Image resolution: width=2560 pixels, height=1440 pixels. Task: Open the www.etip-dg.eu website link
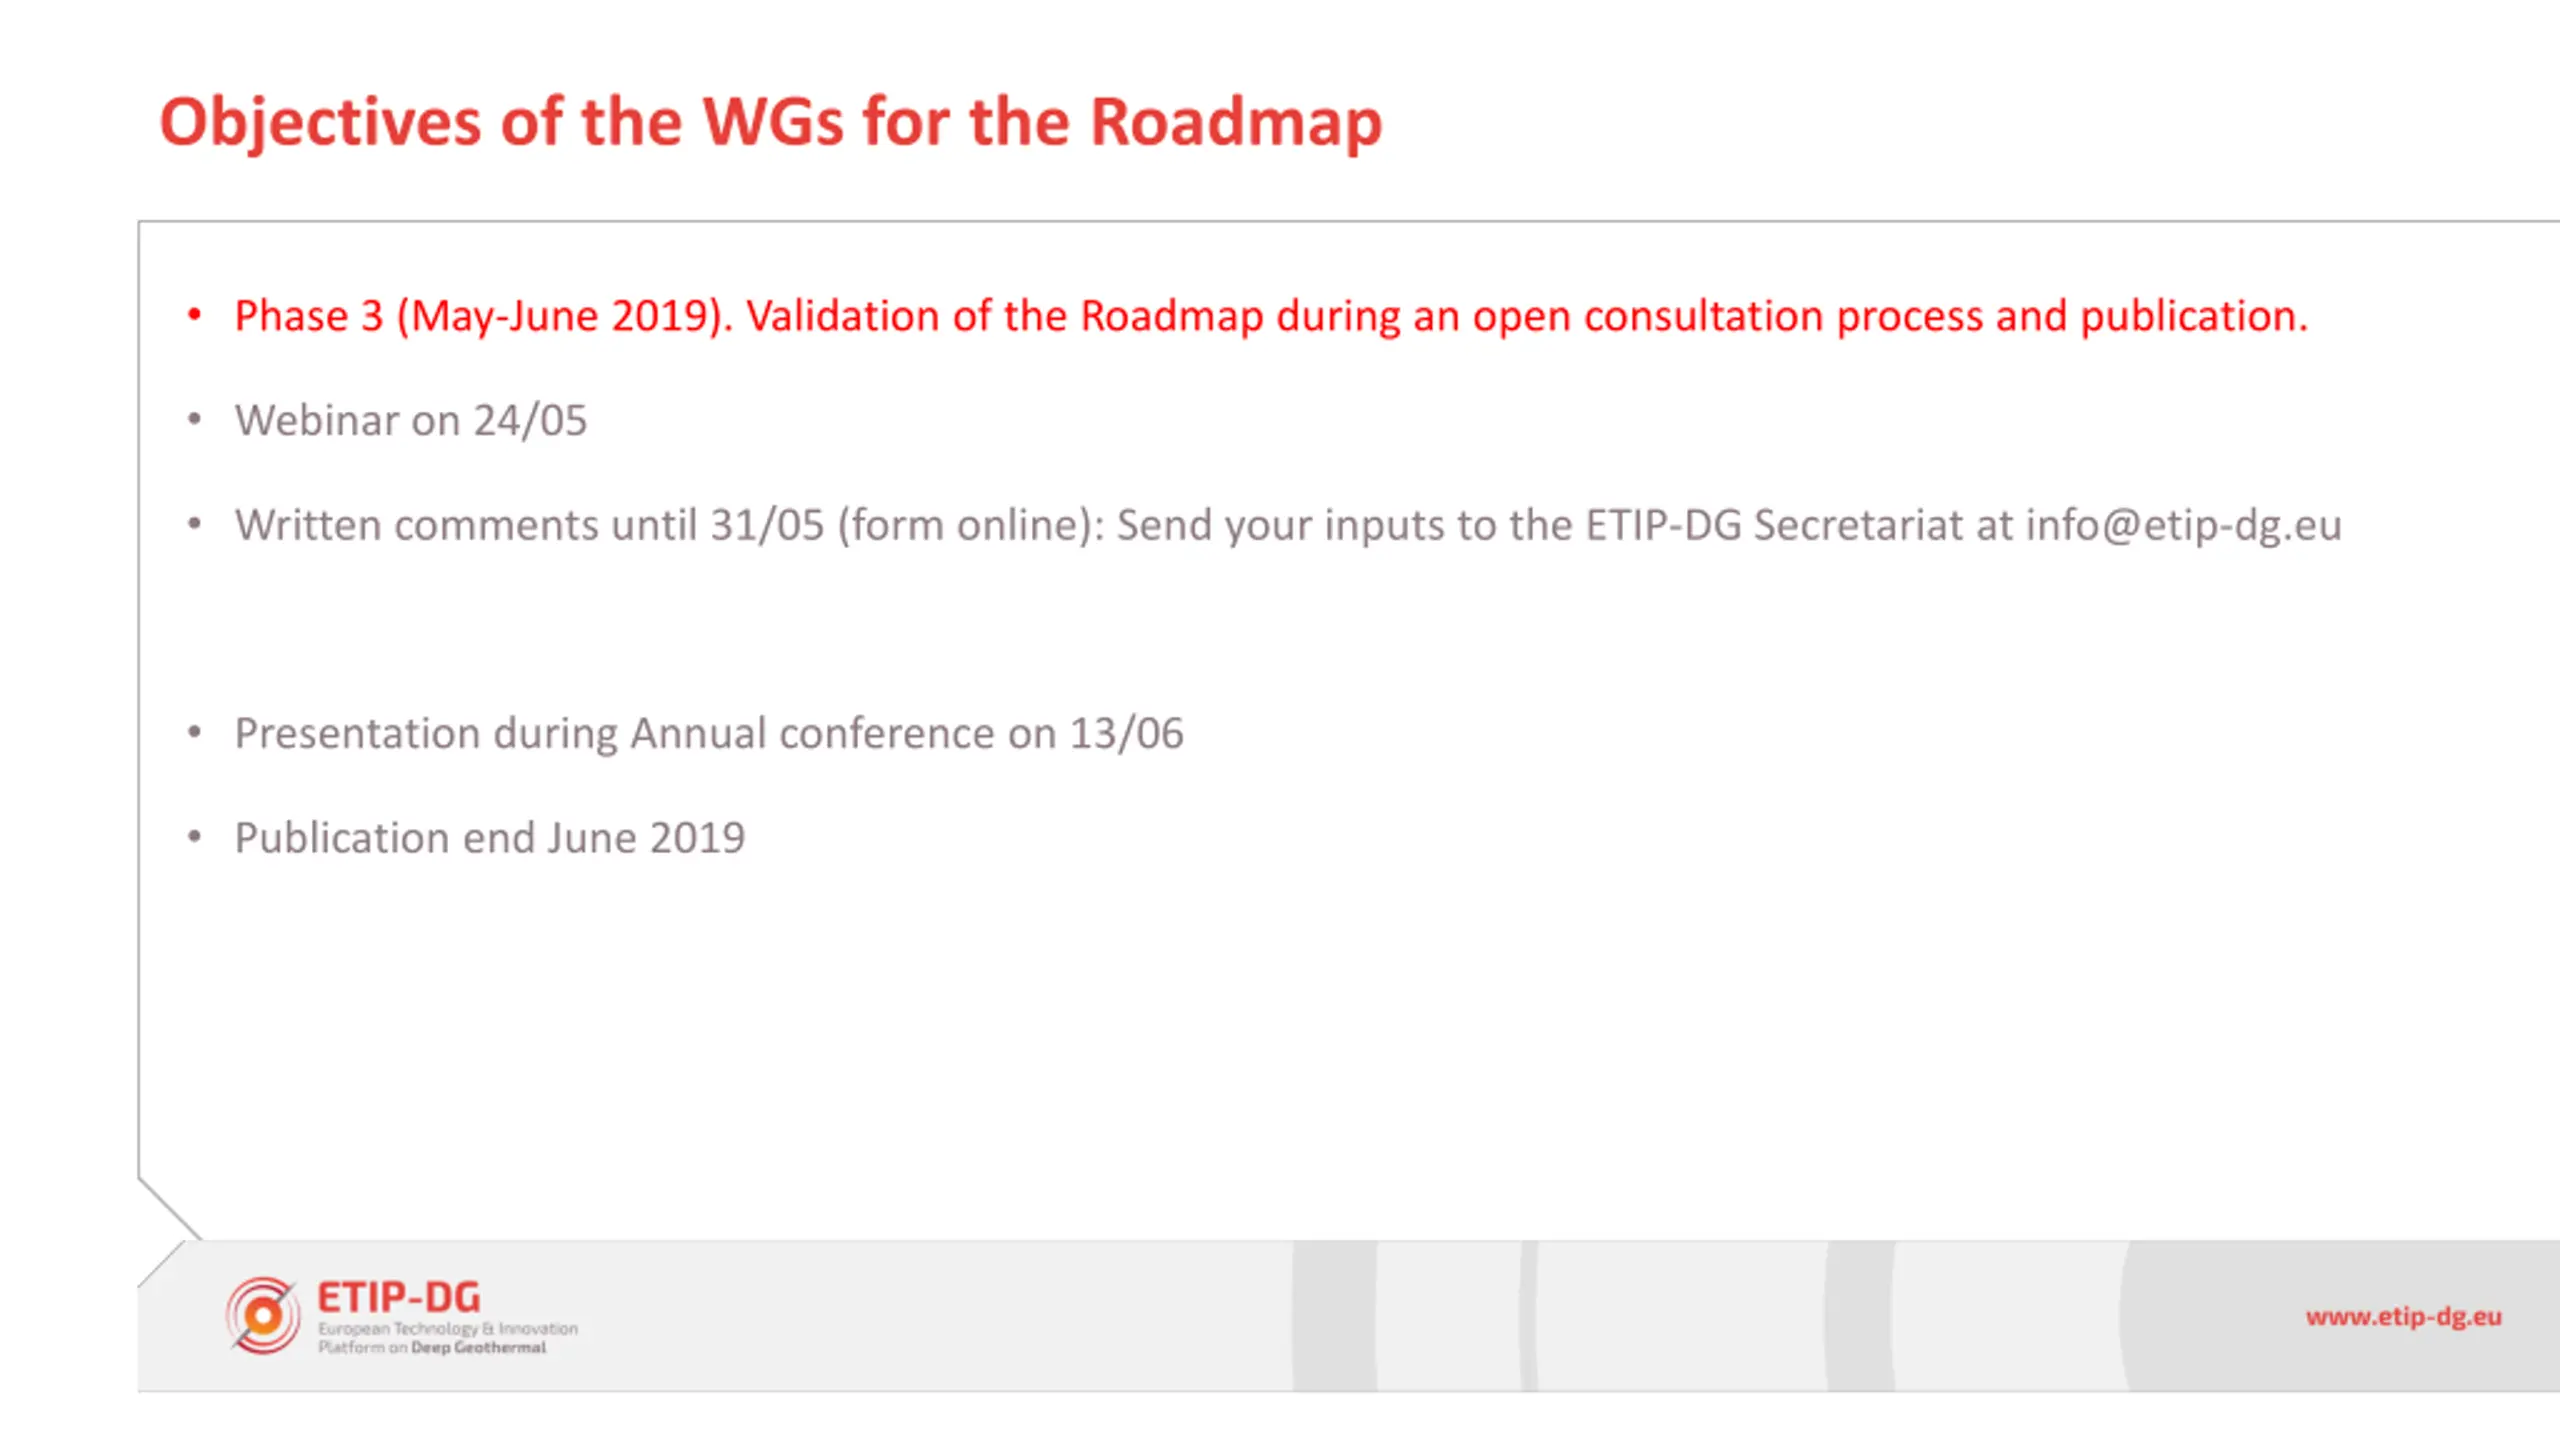pyautogui.click(x=2403, y=1316)
